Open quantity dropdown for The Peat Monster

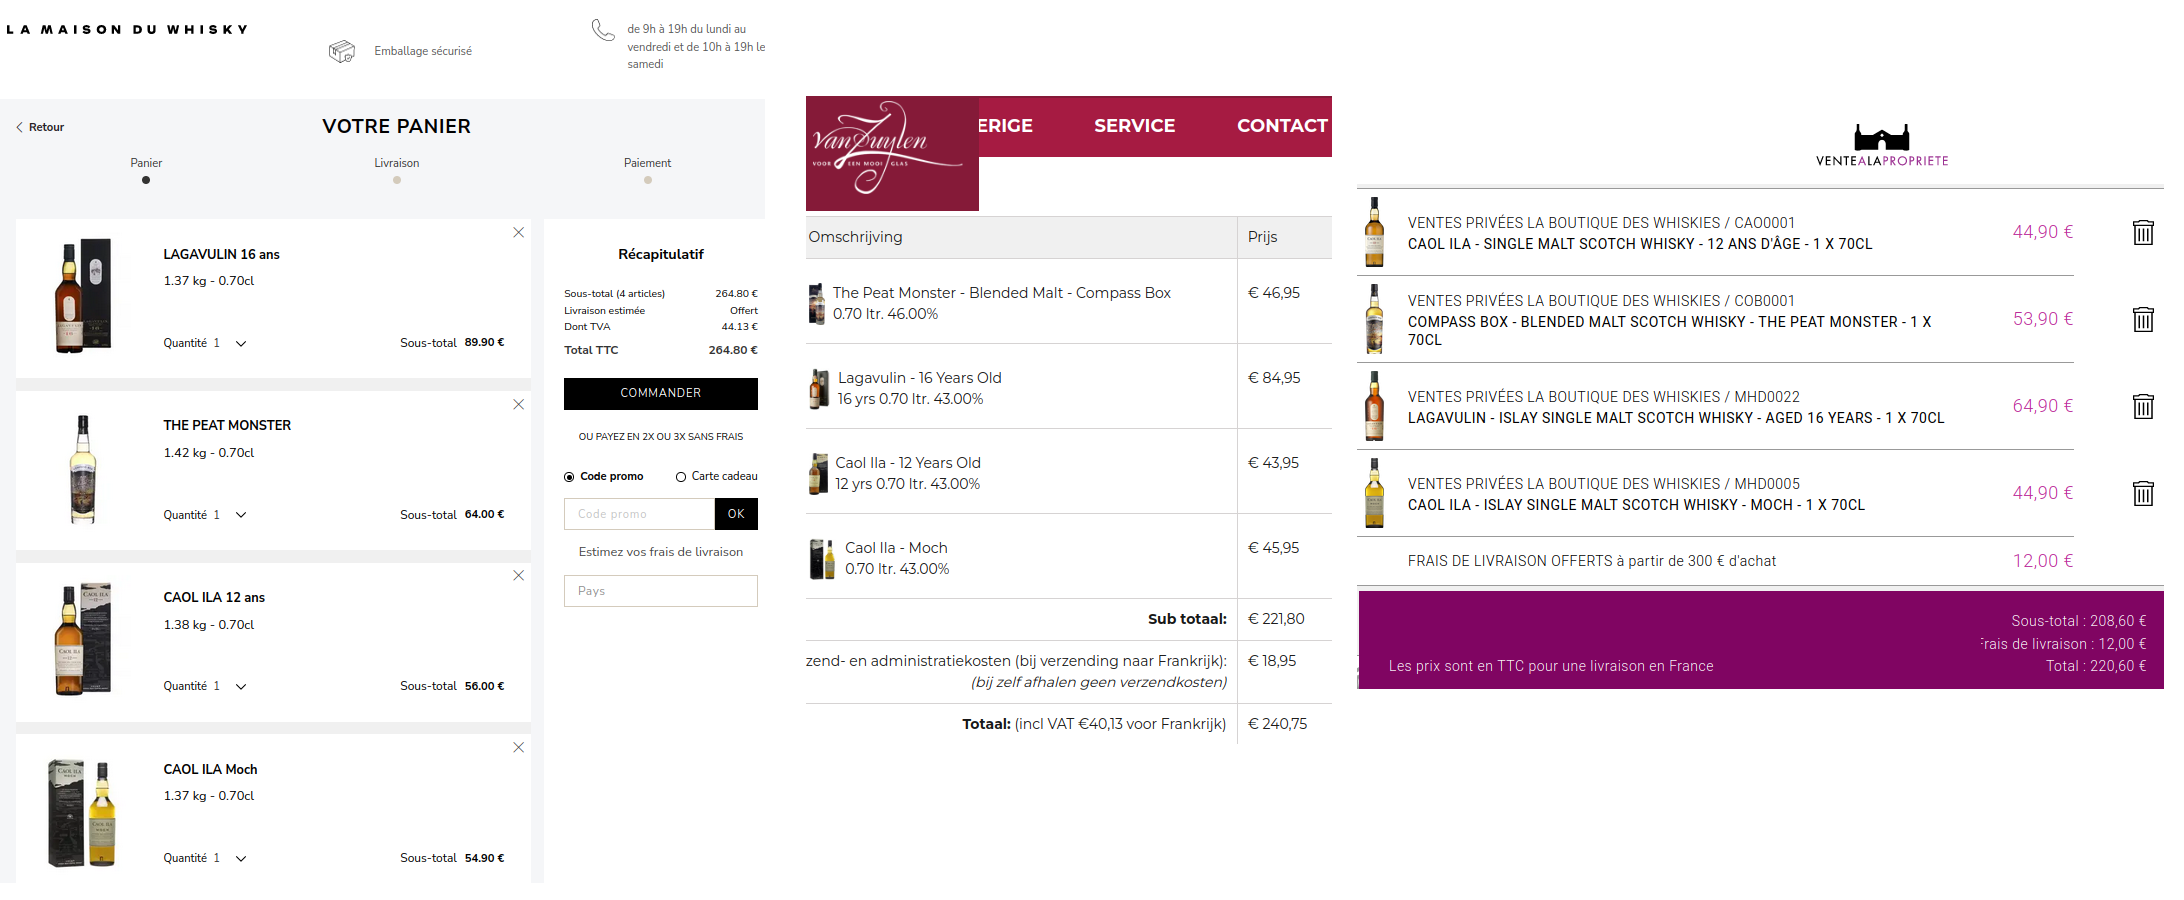pyautogui.click(x=241, y=515)
